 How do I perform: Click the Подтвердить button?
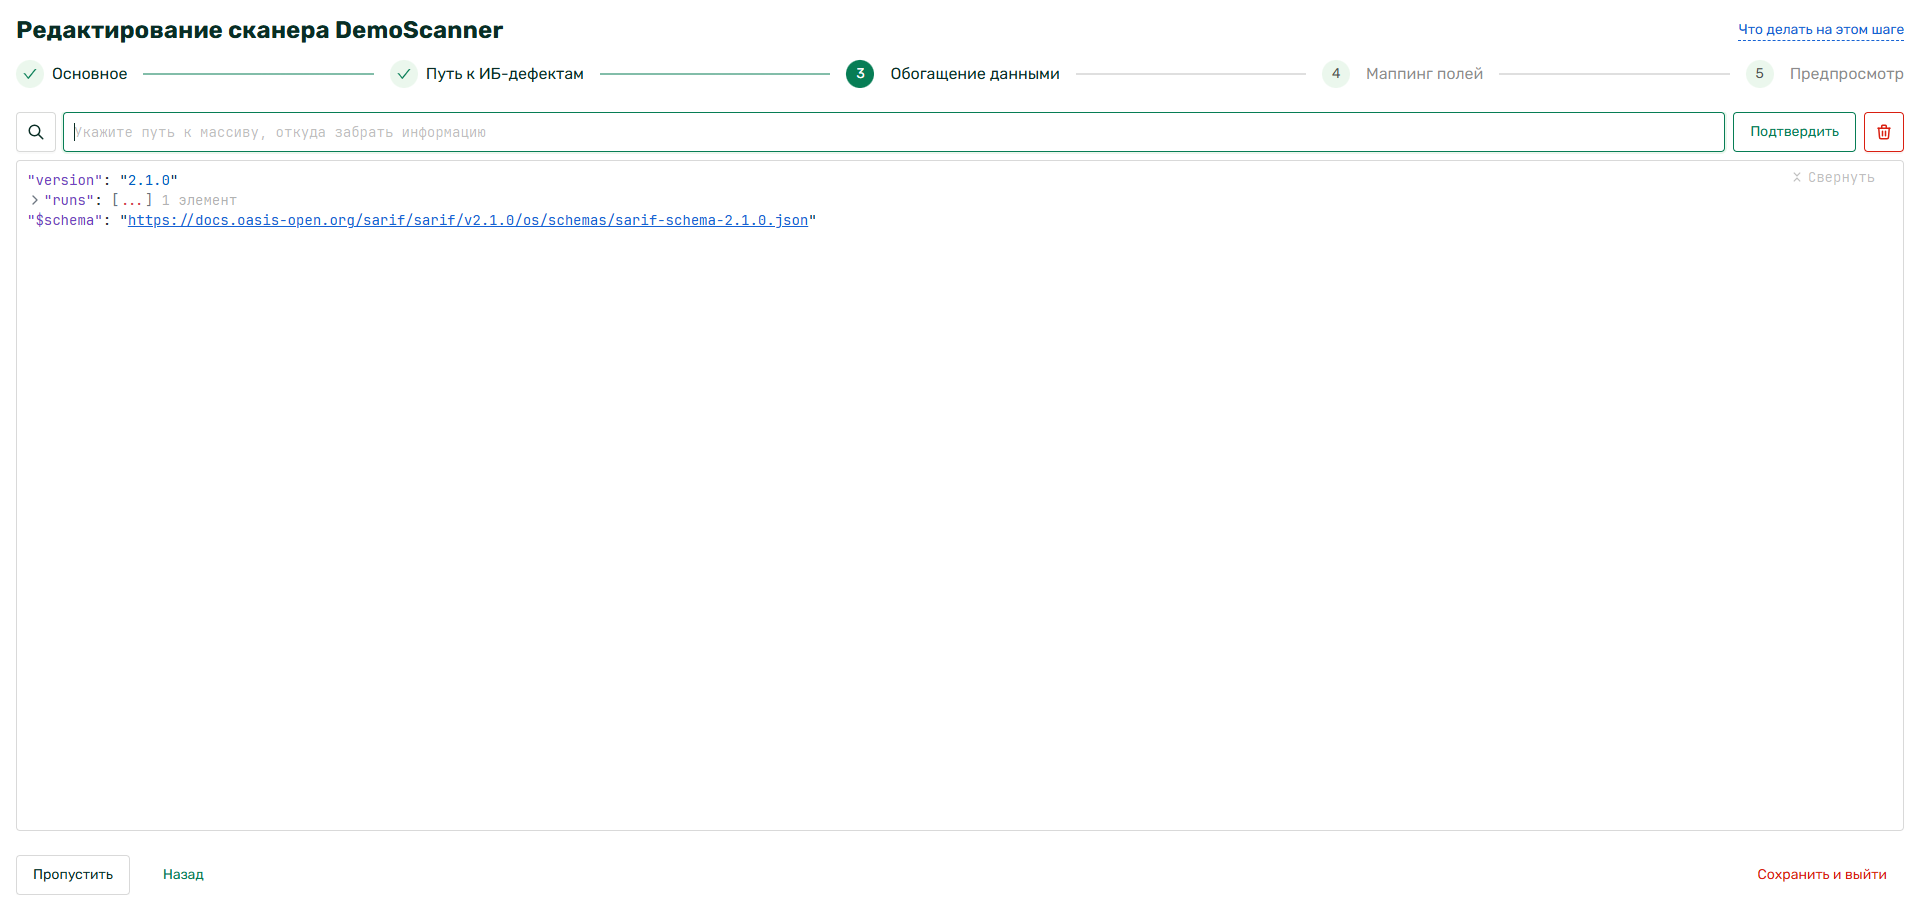coord(1794,132)
